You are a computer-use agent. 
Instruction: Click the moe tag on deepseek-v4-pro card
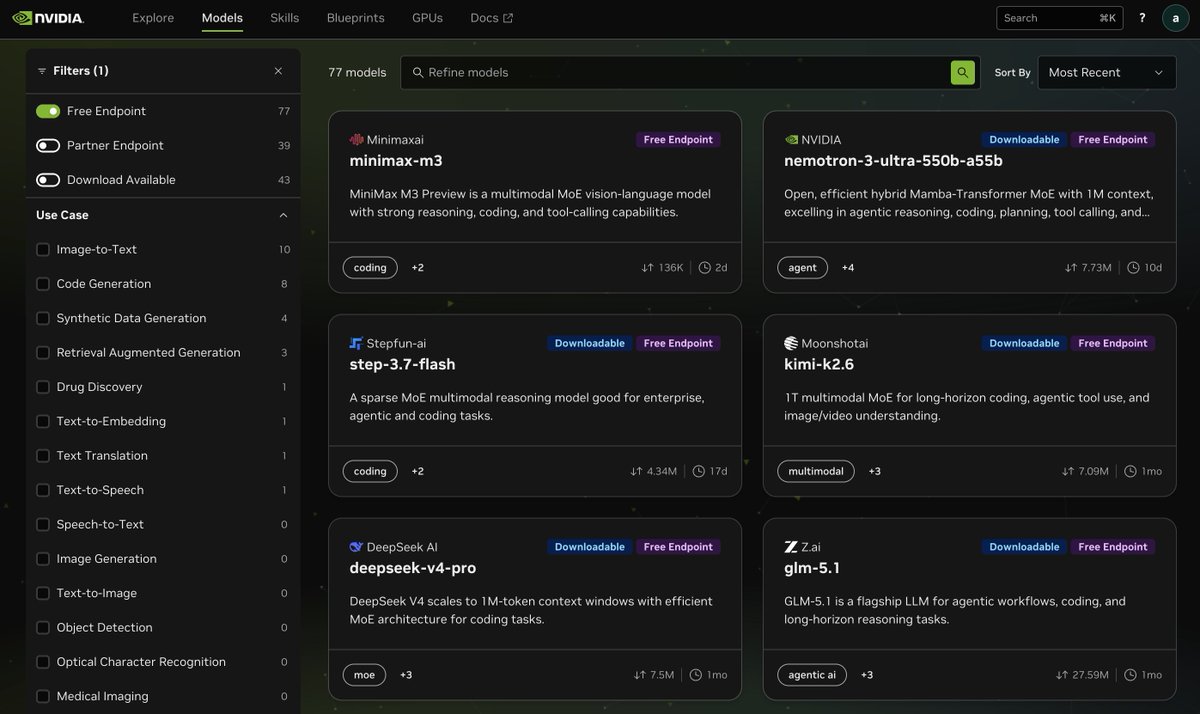(364, 675)
